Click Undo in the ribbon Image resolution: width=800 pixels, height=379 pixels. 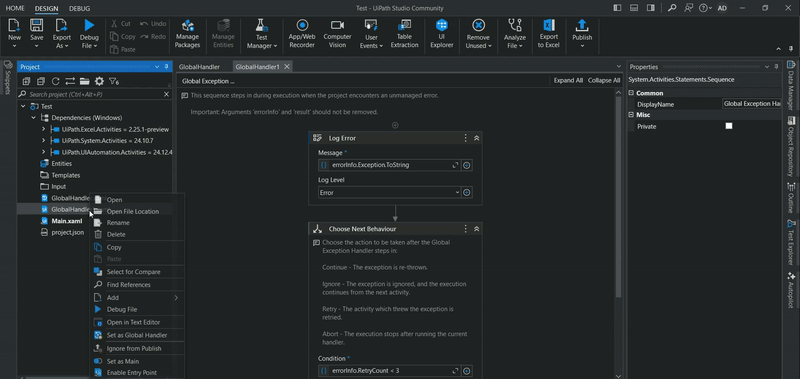pos(153,23)
